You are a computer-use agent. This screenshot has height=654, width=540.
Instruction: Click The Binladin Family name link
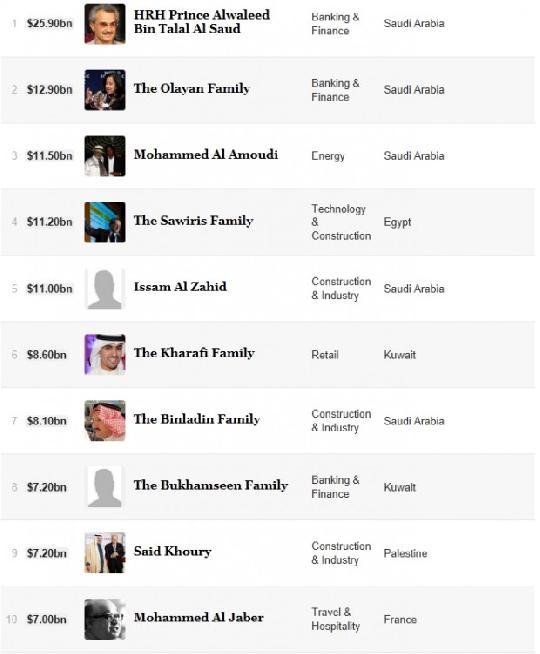197,419
